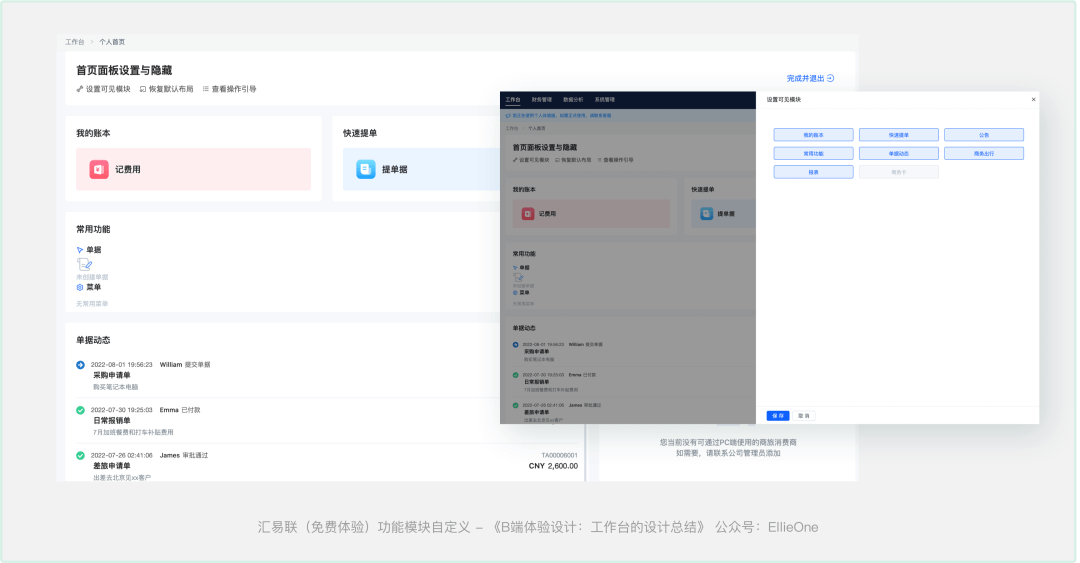Open the 系统管理 tab in the dark nav bar
Screen dimensions: 1080x563
(605, 100)
